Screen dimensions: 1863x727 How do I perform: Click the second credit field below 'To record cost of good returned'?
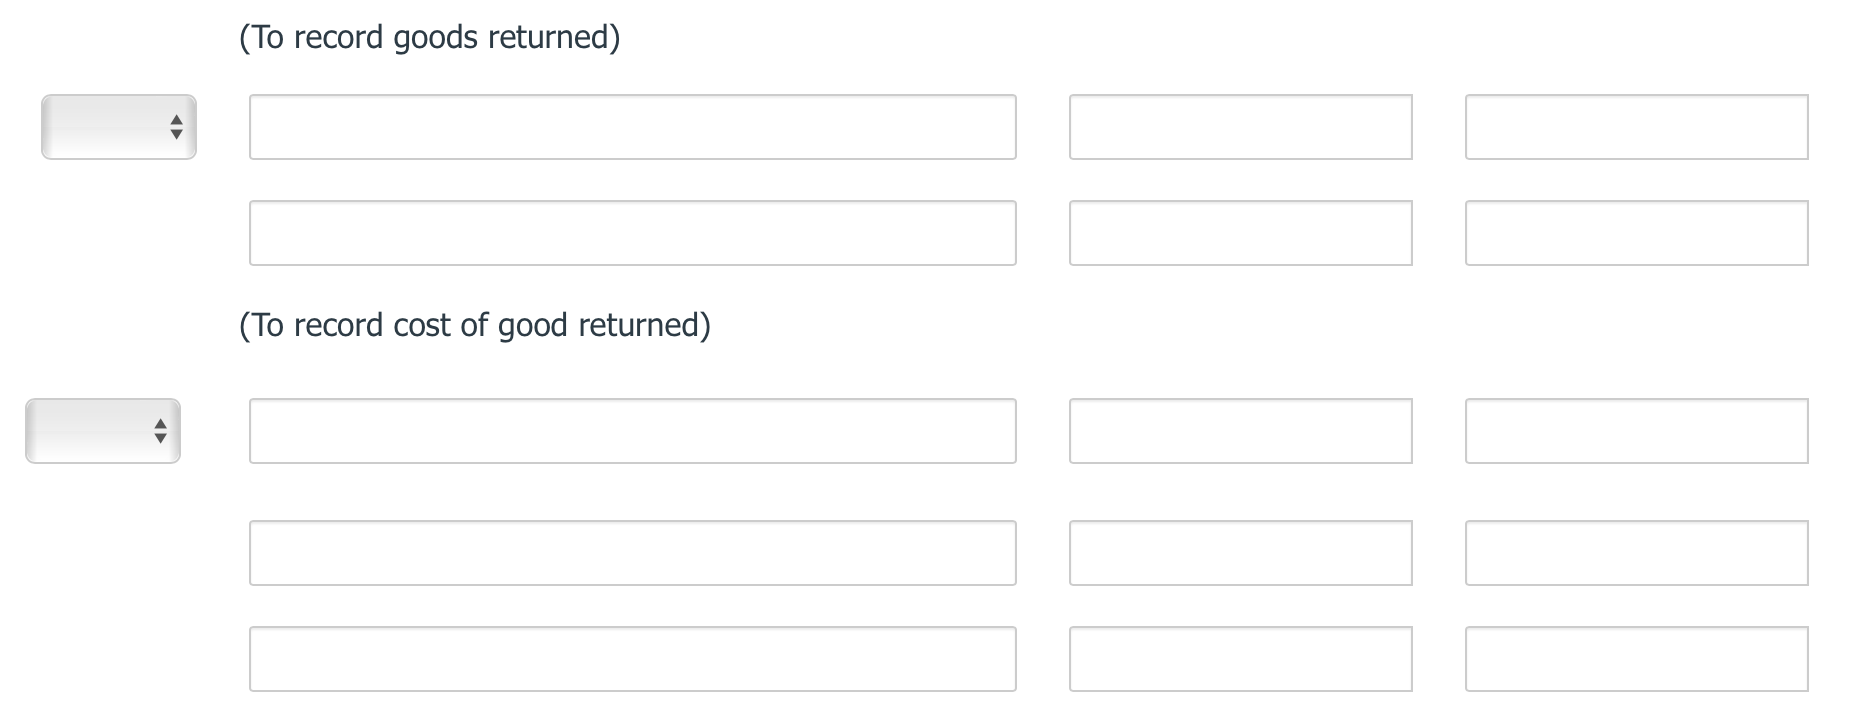pos(1636,553)
